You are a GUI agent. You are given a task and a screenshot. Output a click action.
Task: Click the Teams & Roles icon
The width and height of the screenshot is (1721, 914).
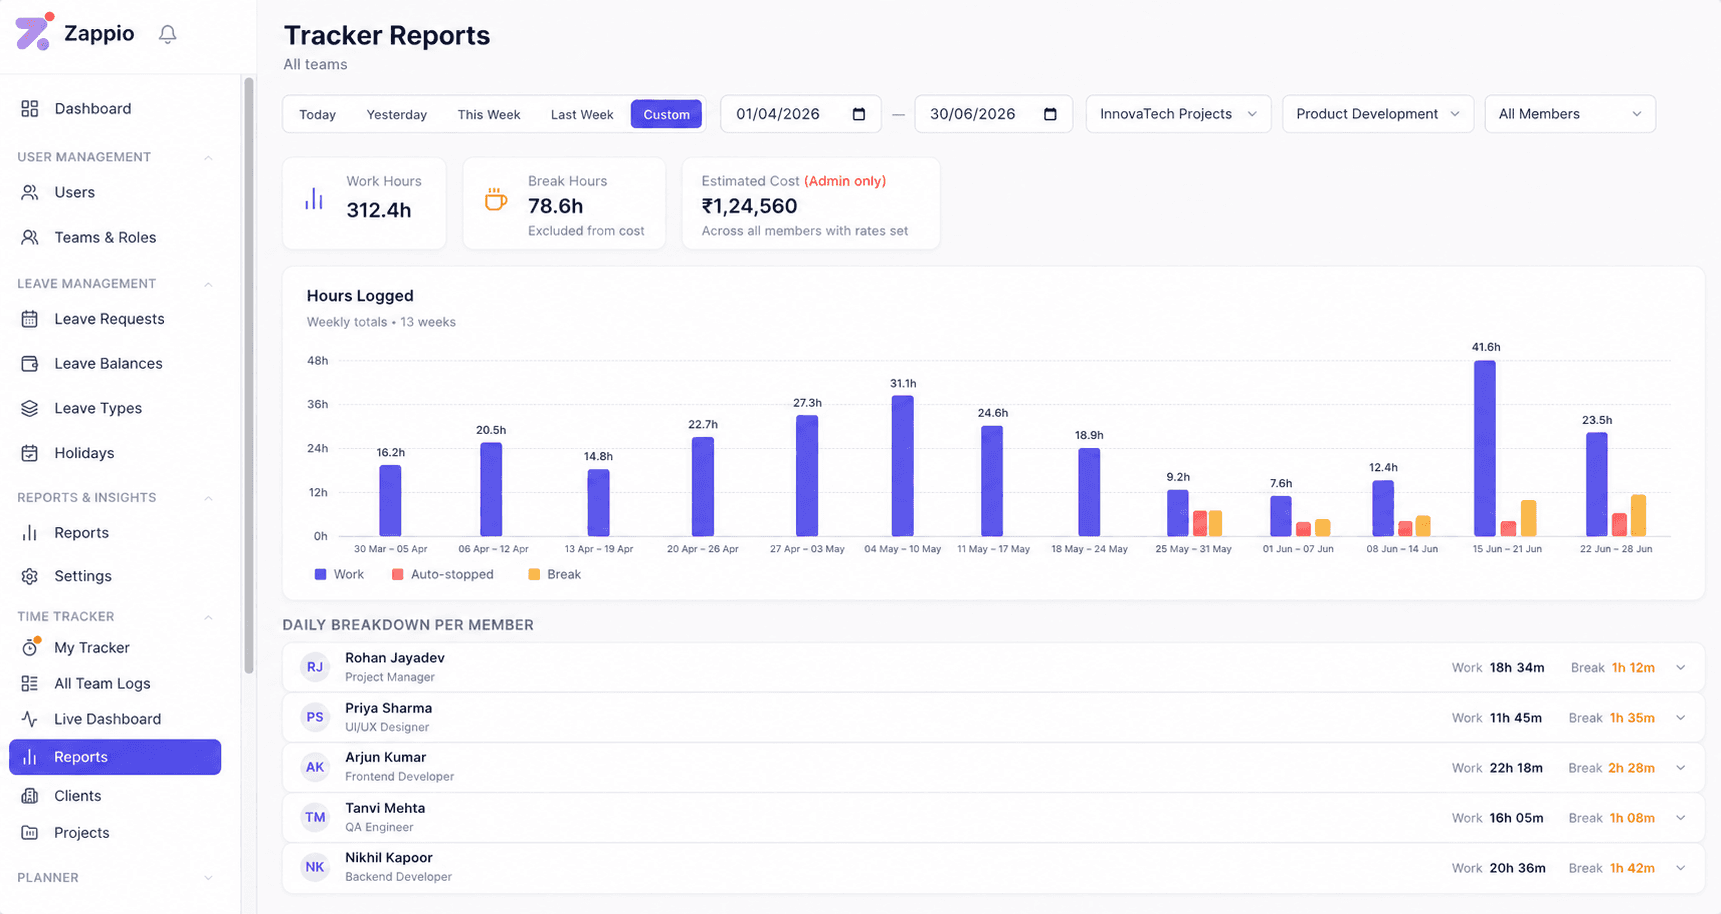pyautogui.click(x=30, y=237)
